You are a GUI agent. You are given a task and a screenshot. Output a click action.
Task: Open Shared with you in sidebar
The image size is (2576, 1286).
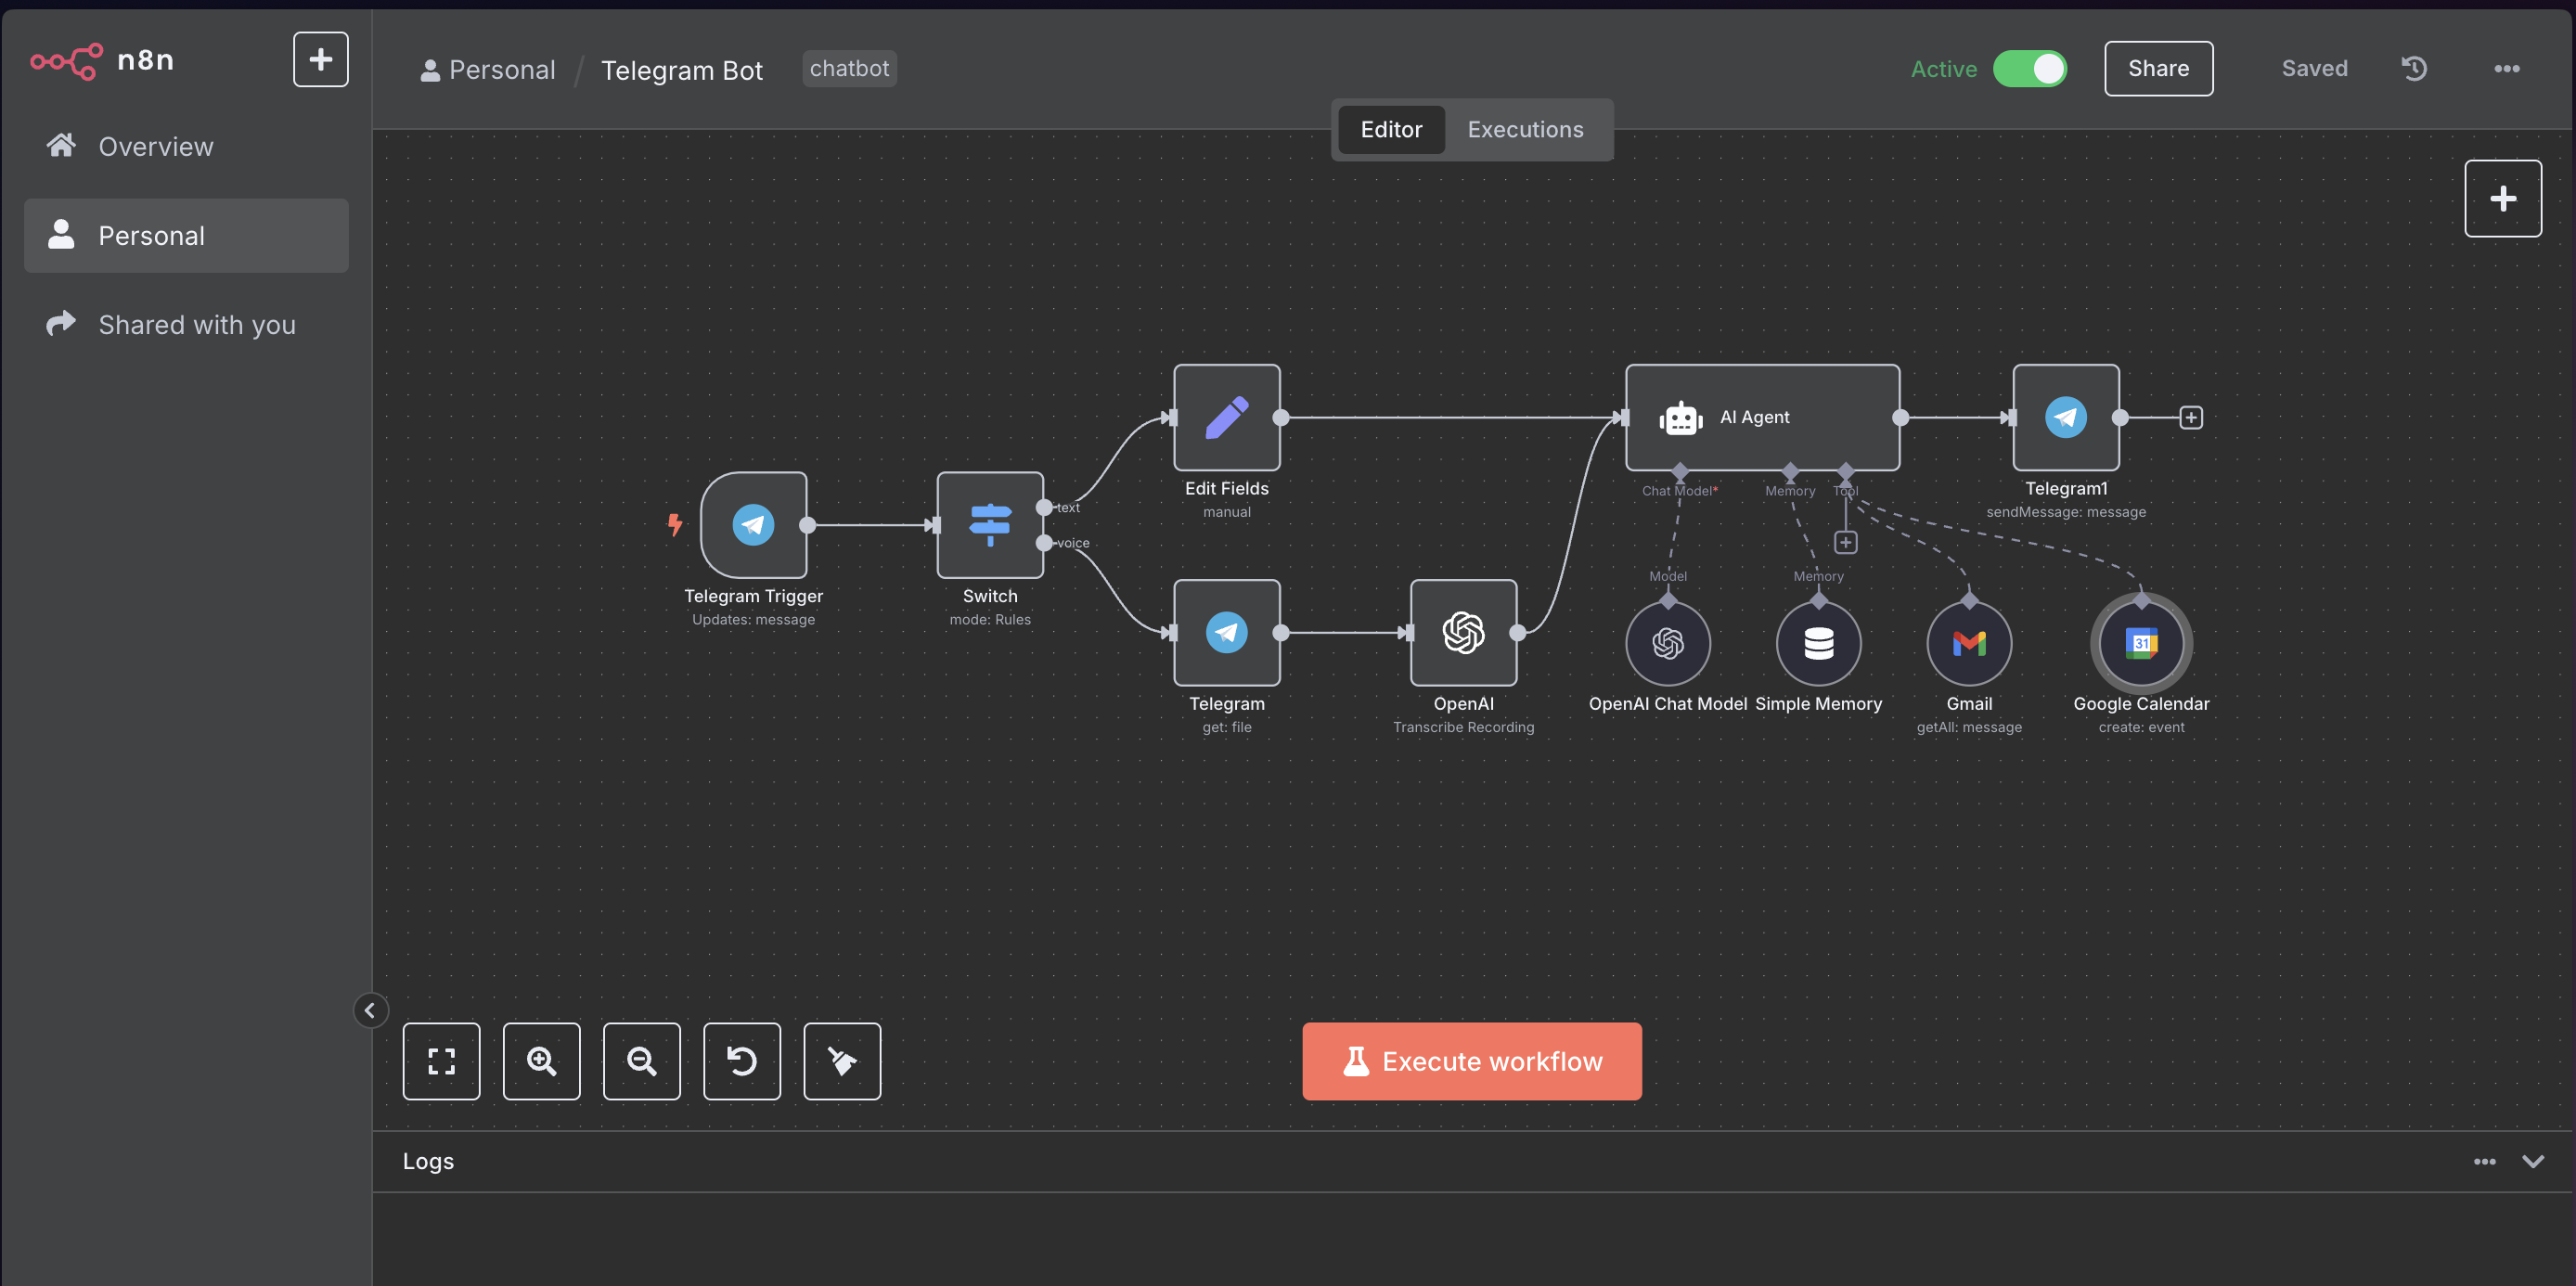point(196,325)
